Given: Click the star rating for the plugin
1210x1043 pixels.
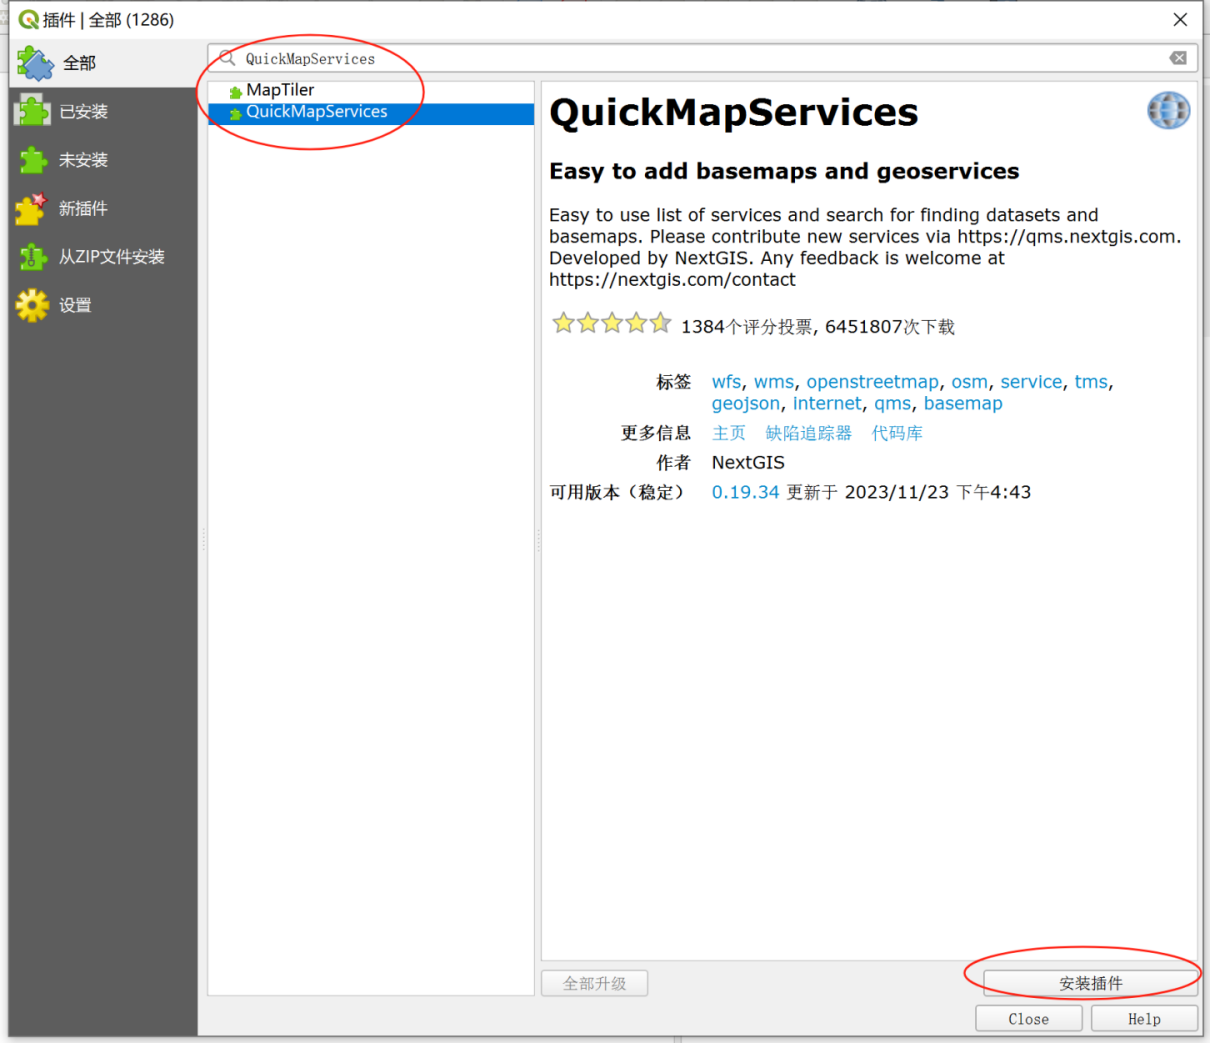Looking at the screenshot, I should (x=612, y=323).
